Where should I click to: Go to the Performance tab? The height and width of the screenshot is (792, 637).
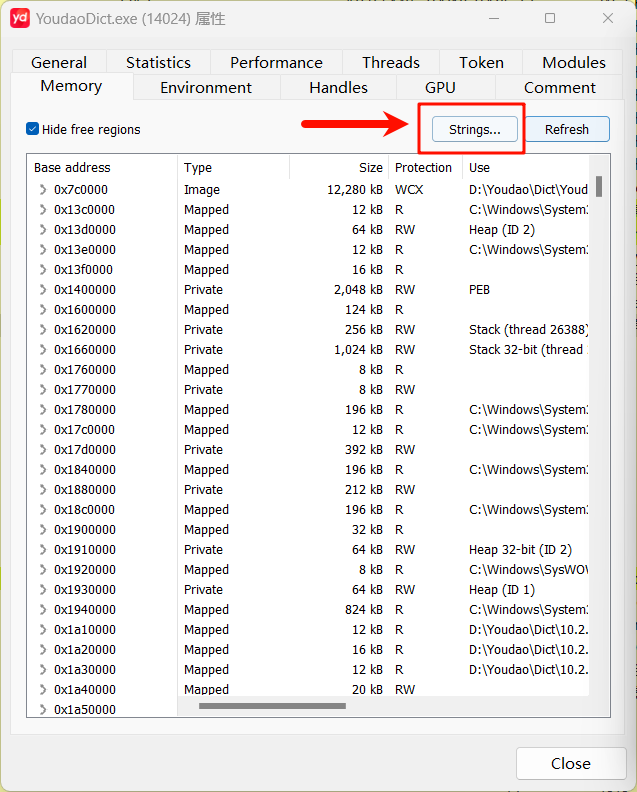(x=276, y=62)
